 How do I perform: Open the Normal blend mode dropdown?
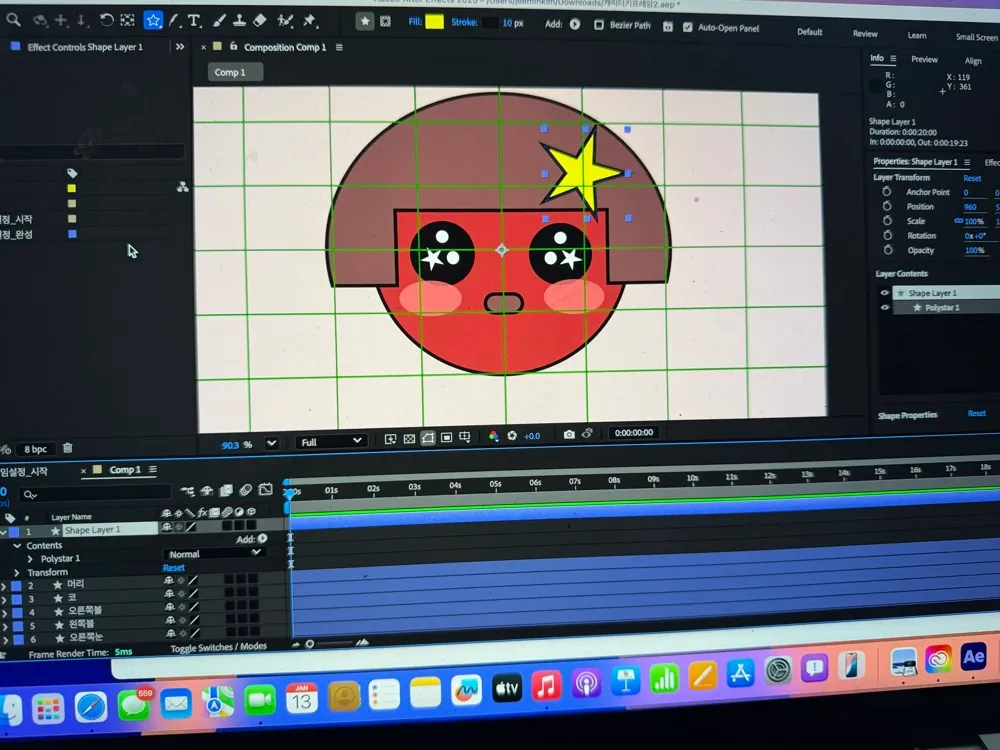pos(214,553)
